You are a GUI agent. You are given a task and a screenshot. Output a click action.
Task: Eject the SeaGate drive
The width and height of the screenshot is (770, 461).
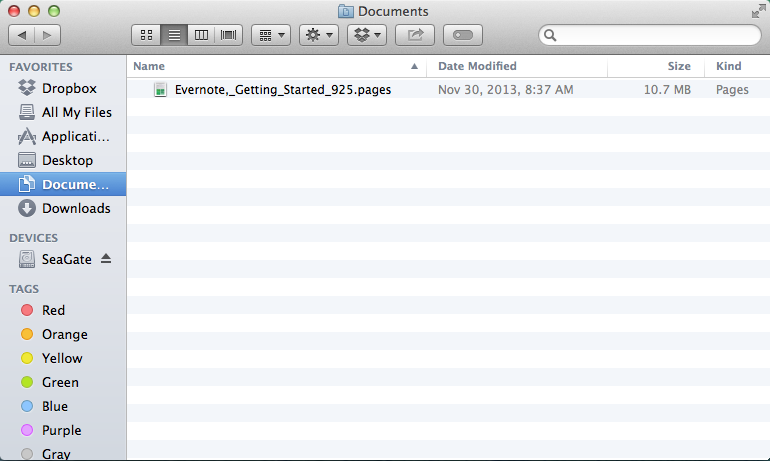coord(106,259)
